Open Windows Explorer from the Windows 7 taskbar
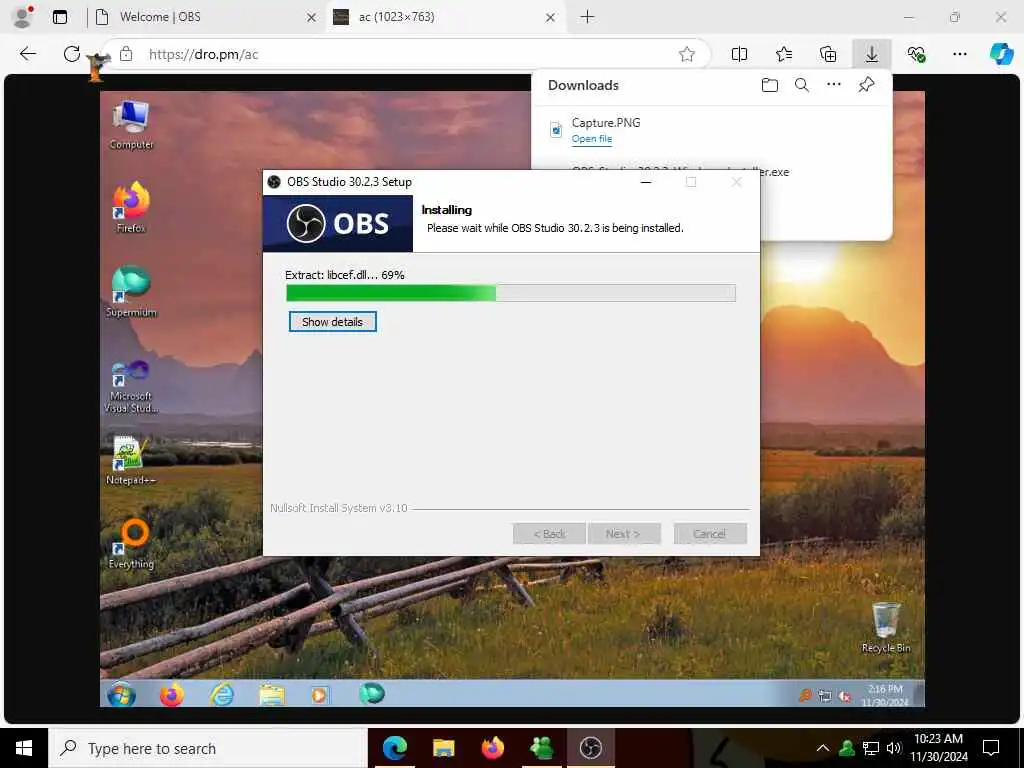 coord(272,694)
